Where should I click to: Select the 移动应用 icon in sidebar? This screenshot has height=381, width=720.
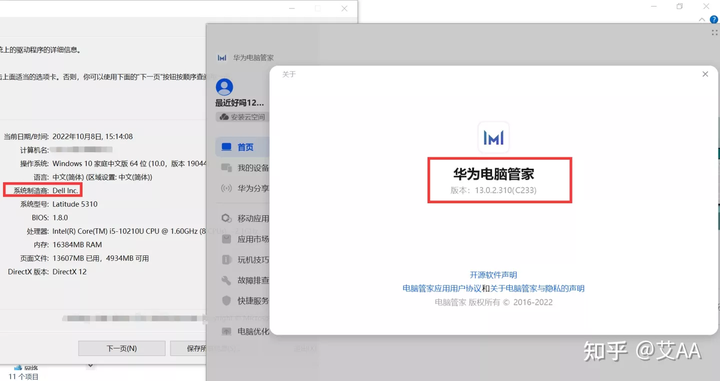[226, 218]
